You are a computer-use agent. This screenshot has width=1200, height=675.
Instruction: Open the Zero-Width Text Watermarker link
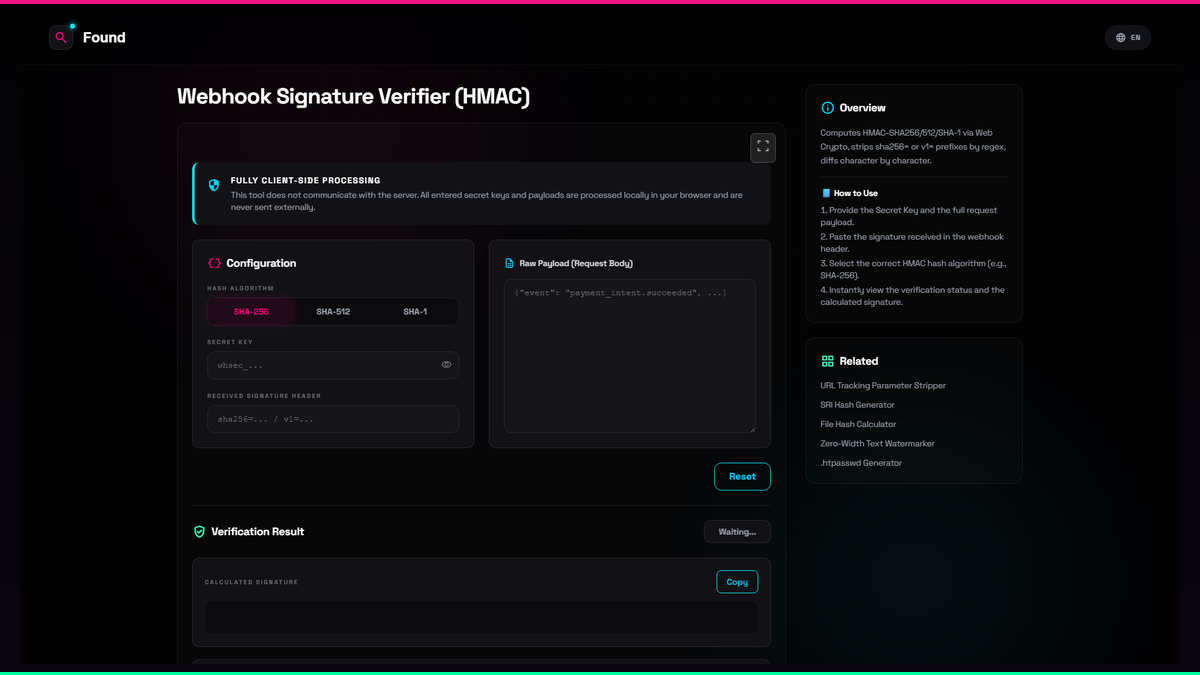(877, 443)
